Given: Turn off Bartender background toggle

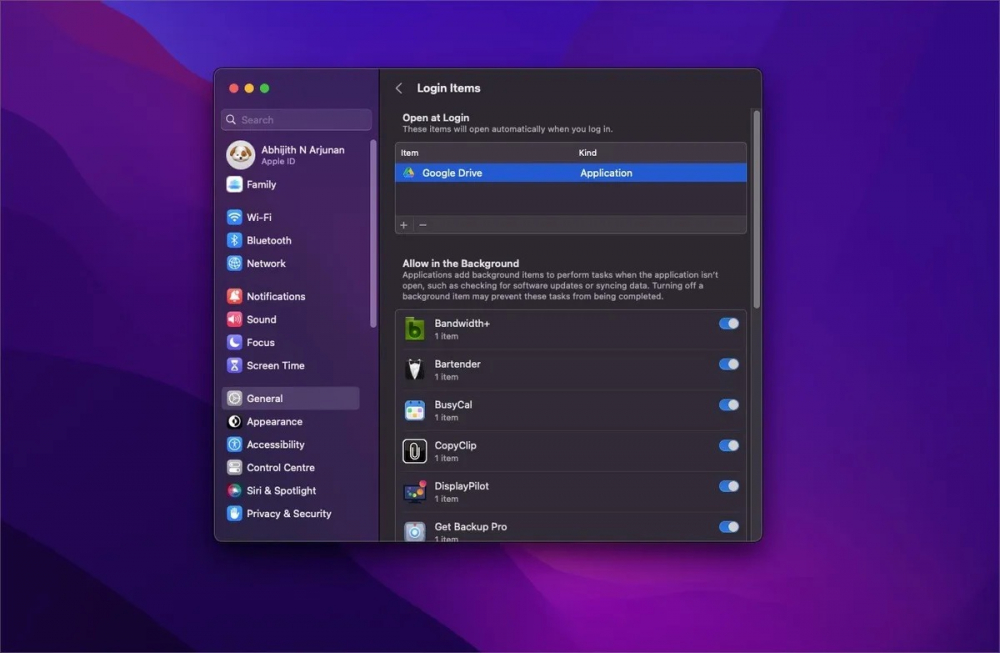Looking at the screenshot, I should [x=729, y=364].
